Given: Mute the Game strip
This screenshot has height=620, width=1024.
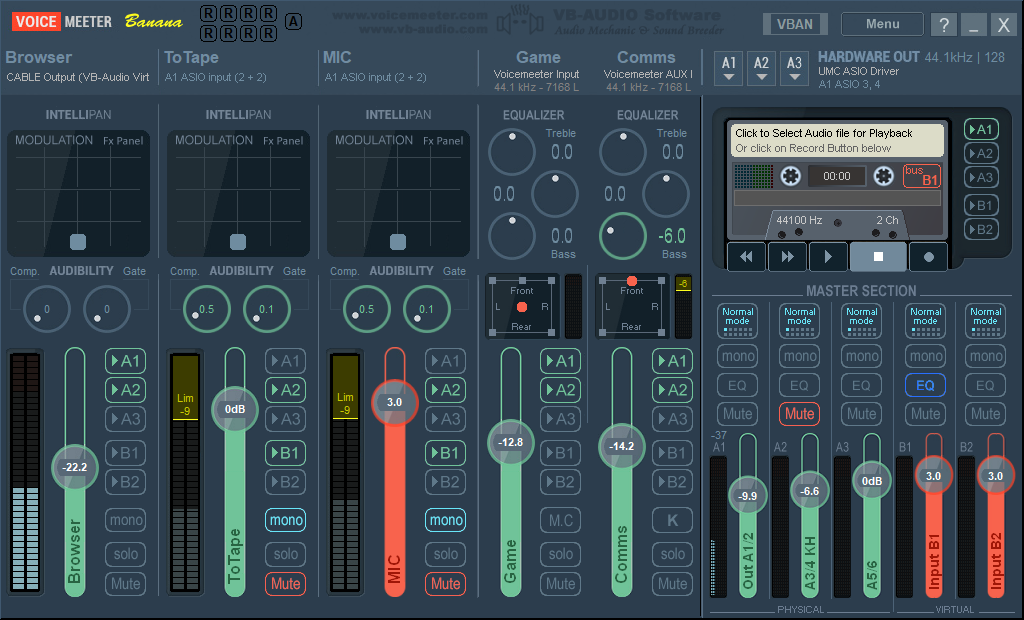Looking at the screenshot, I should point(560,583).
